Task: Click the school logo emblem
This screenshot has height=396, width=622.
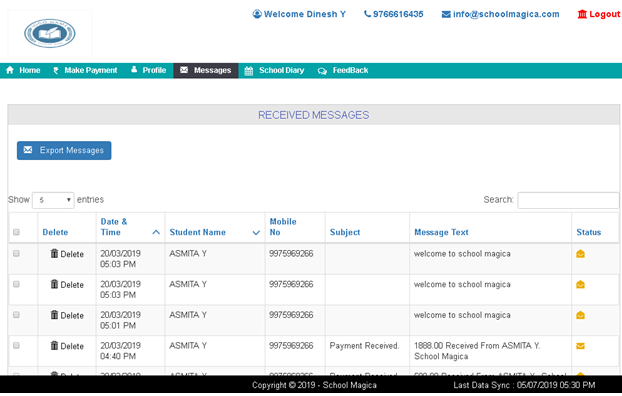Action: [x=50, y=33]
